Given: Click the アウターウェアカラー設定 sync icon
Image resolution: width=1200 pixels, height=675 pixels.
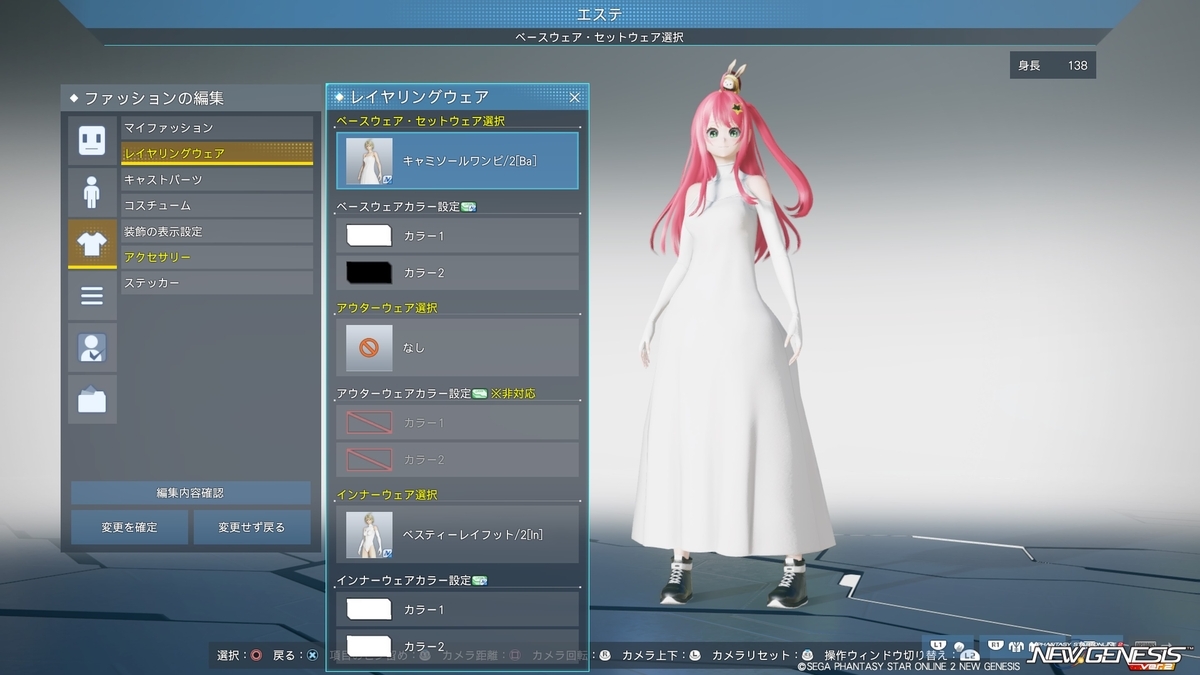Looking at the screenshot, I should (479, 393).
